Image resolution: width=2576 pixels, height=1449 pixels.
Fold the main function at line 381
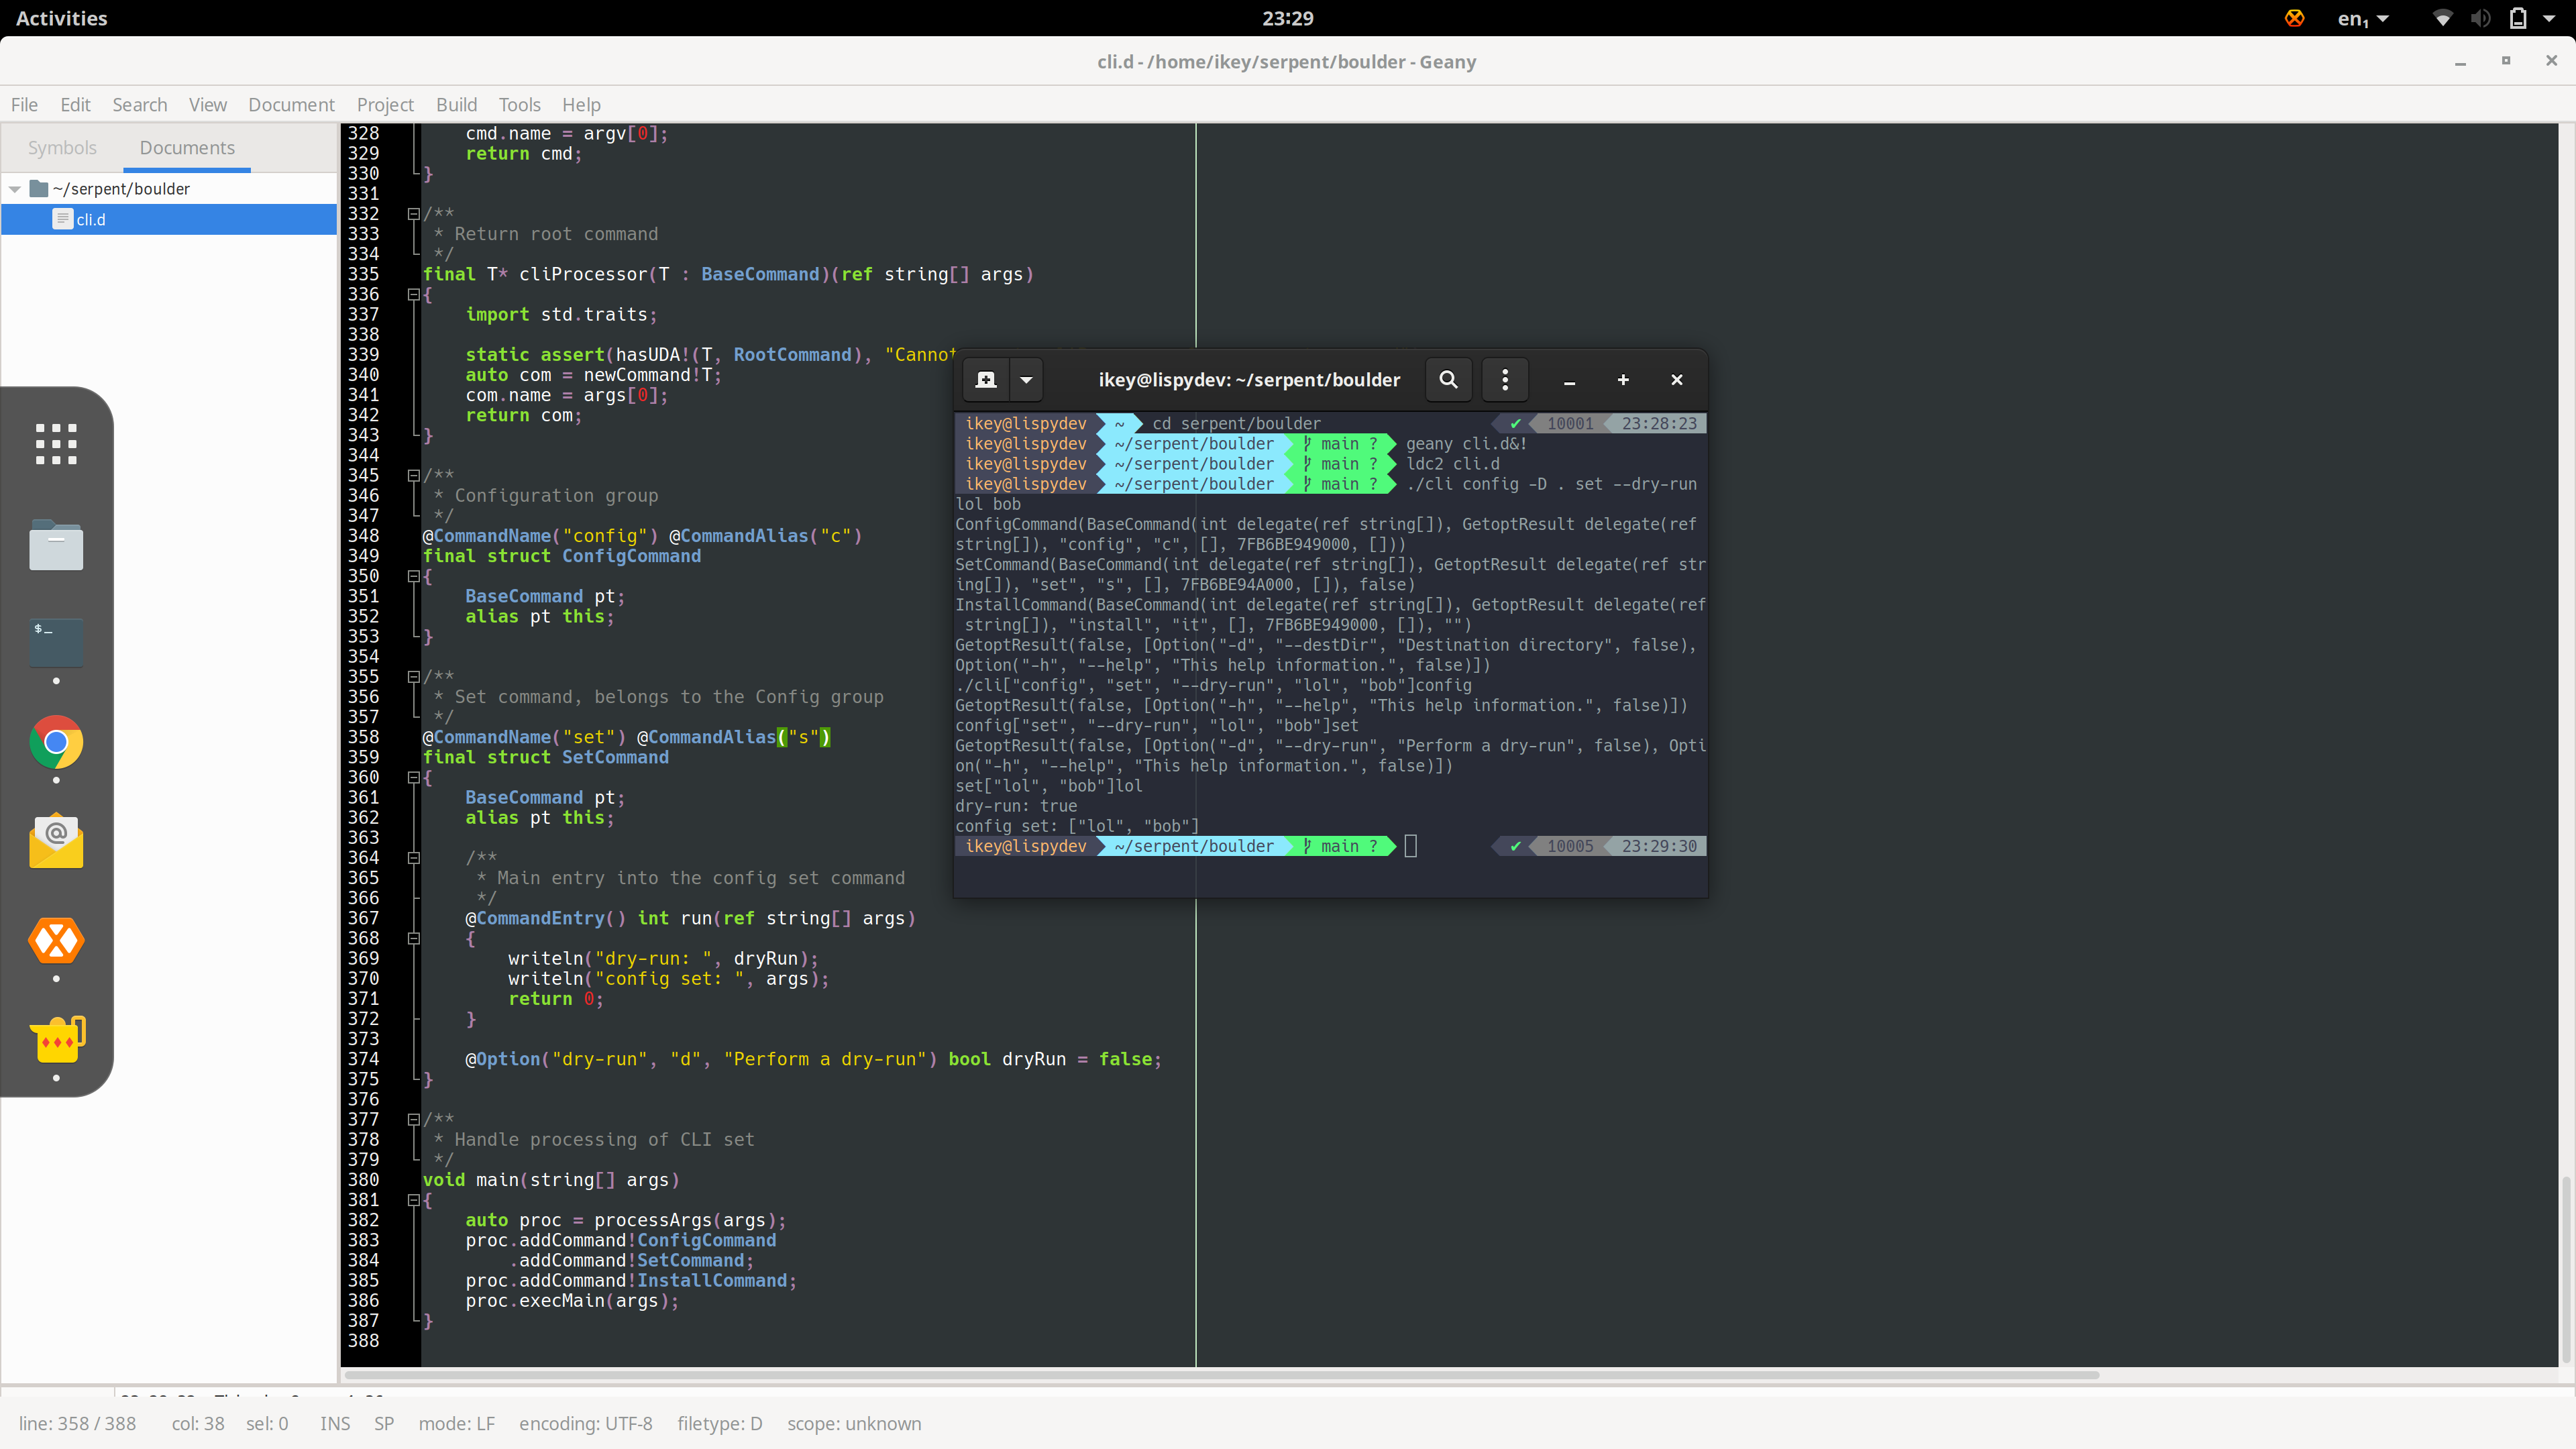click(x=413, y=1200)
